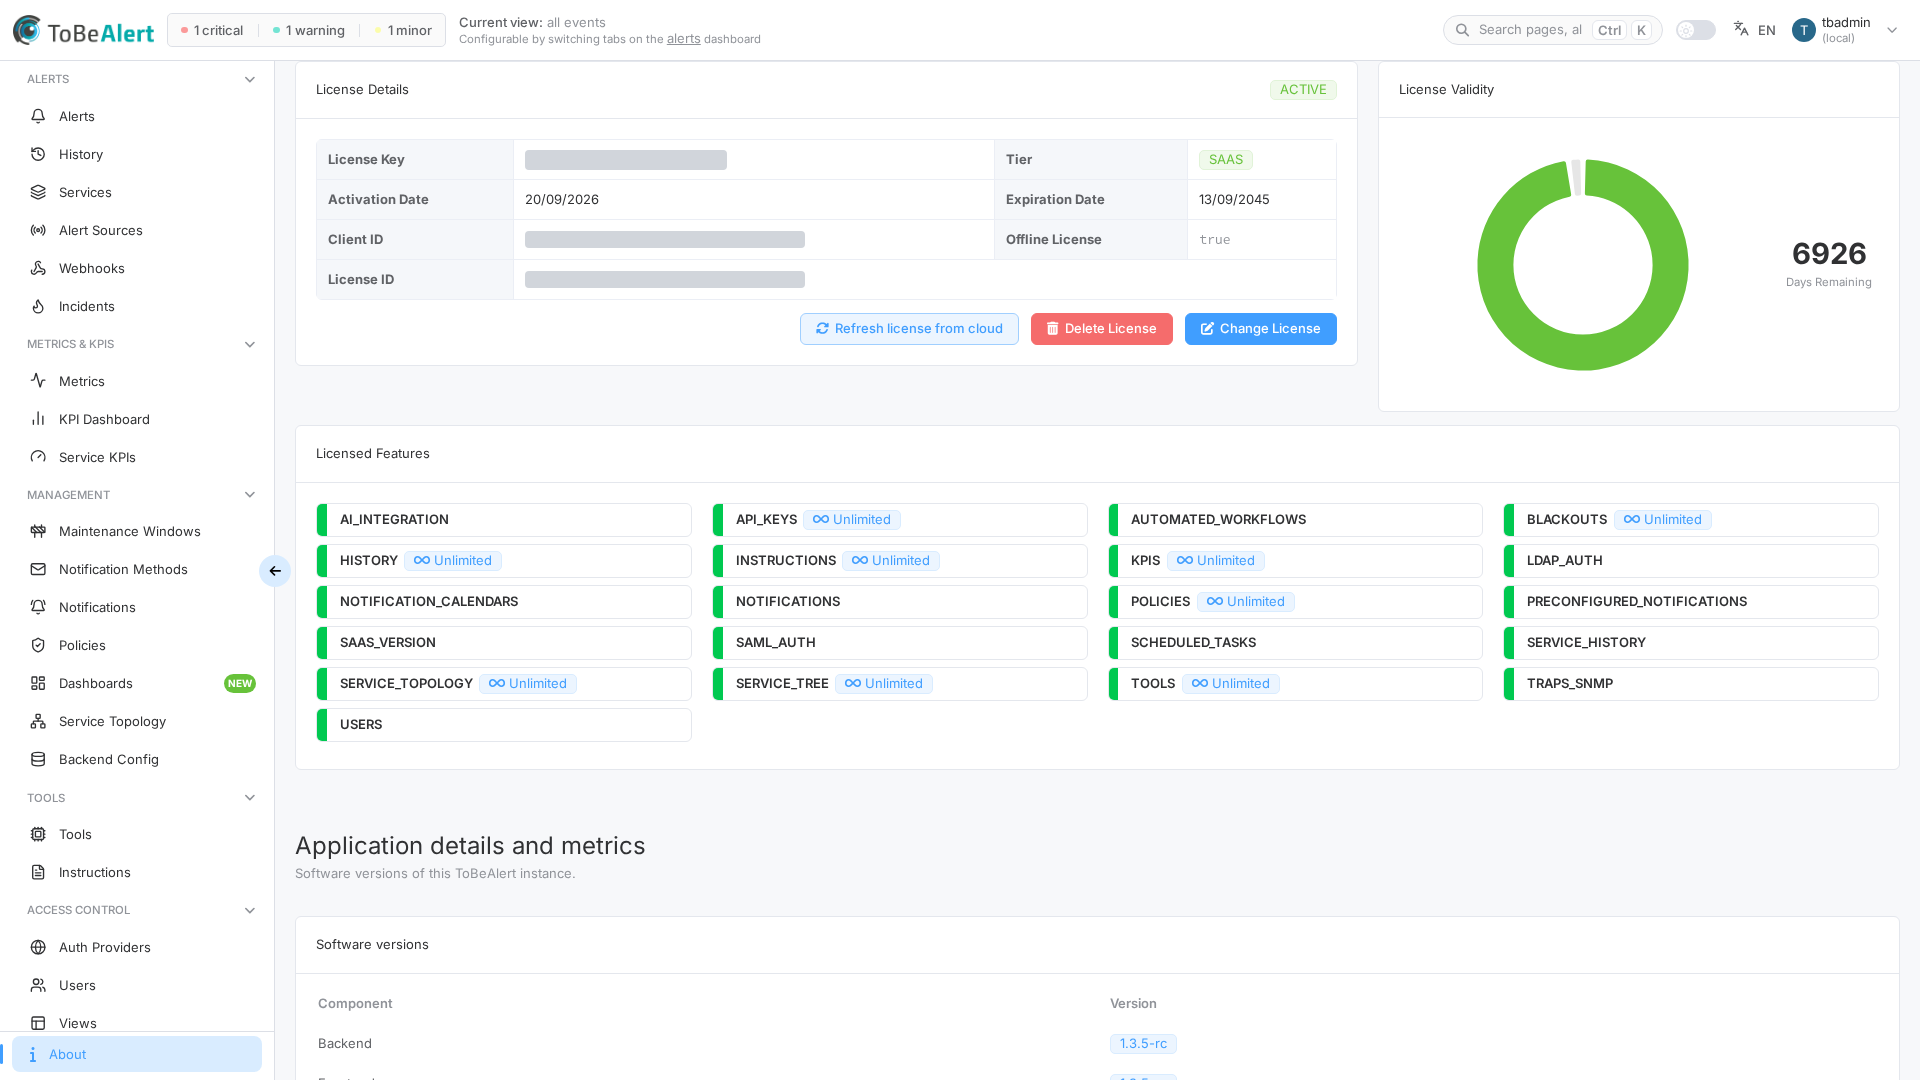This screenshot has width=1920, height=1080.
Task: Click the SERVICE_TOPOLOGY feature row
Action: pos(504,684)
